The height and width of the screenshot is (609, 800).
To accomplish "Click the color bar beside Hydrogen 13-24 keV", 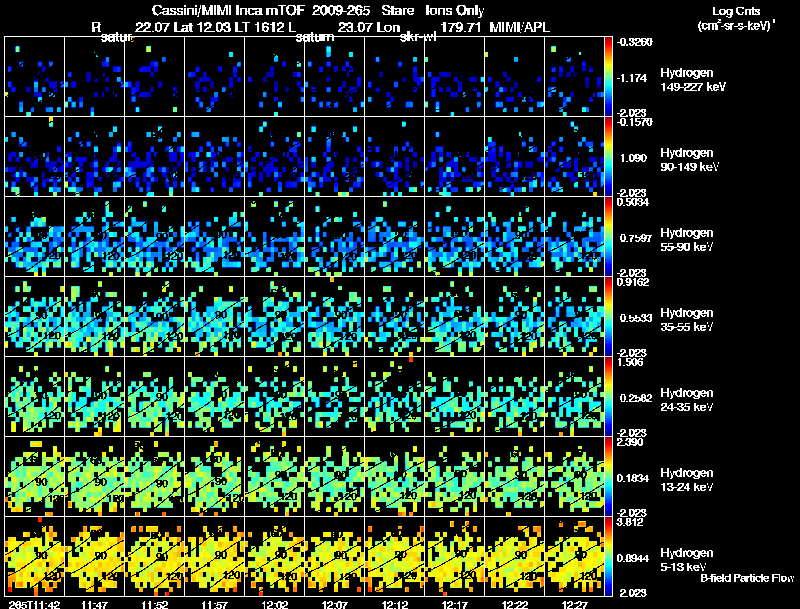I will 608,477.
